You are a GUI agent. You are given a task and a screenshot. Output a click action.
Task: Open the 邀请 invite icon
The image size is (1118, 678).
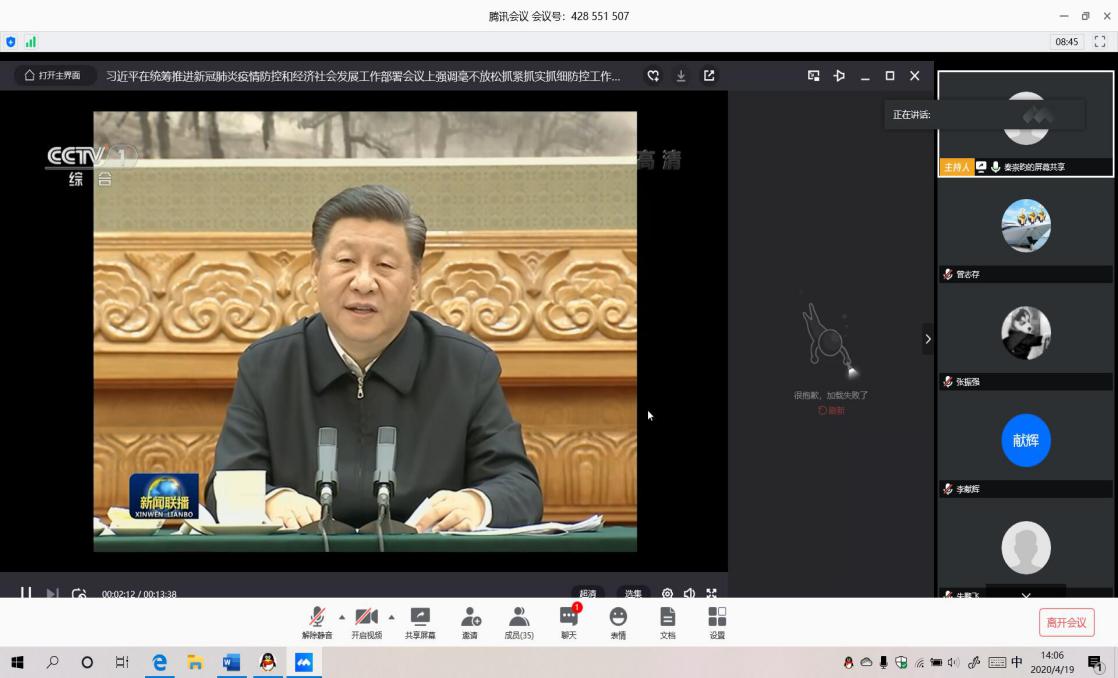[470, 620]
